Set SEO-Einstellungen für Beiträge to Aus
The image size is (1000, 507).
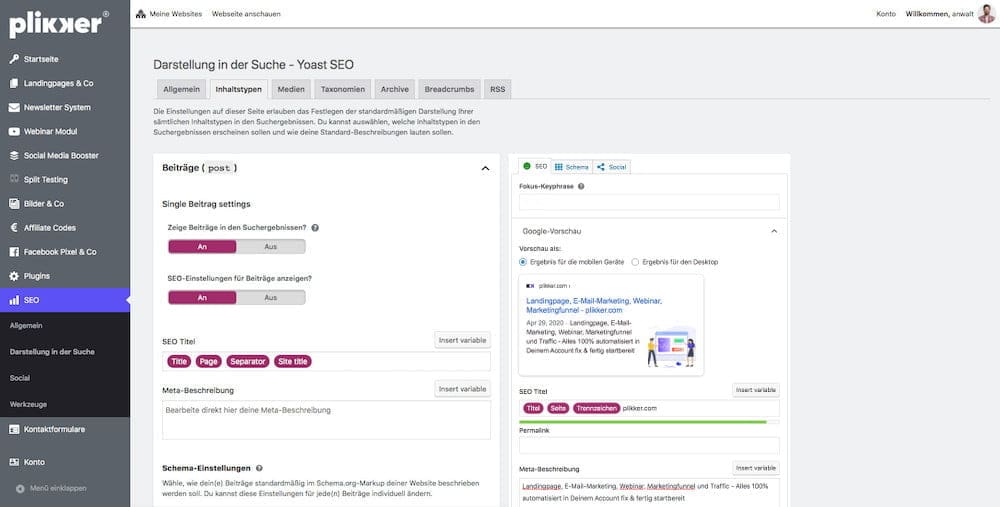pyautogui.click(x=270, y=297)
